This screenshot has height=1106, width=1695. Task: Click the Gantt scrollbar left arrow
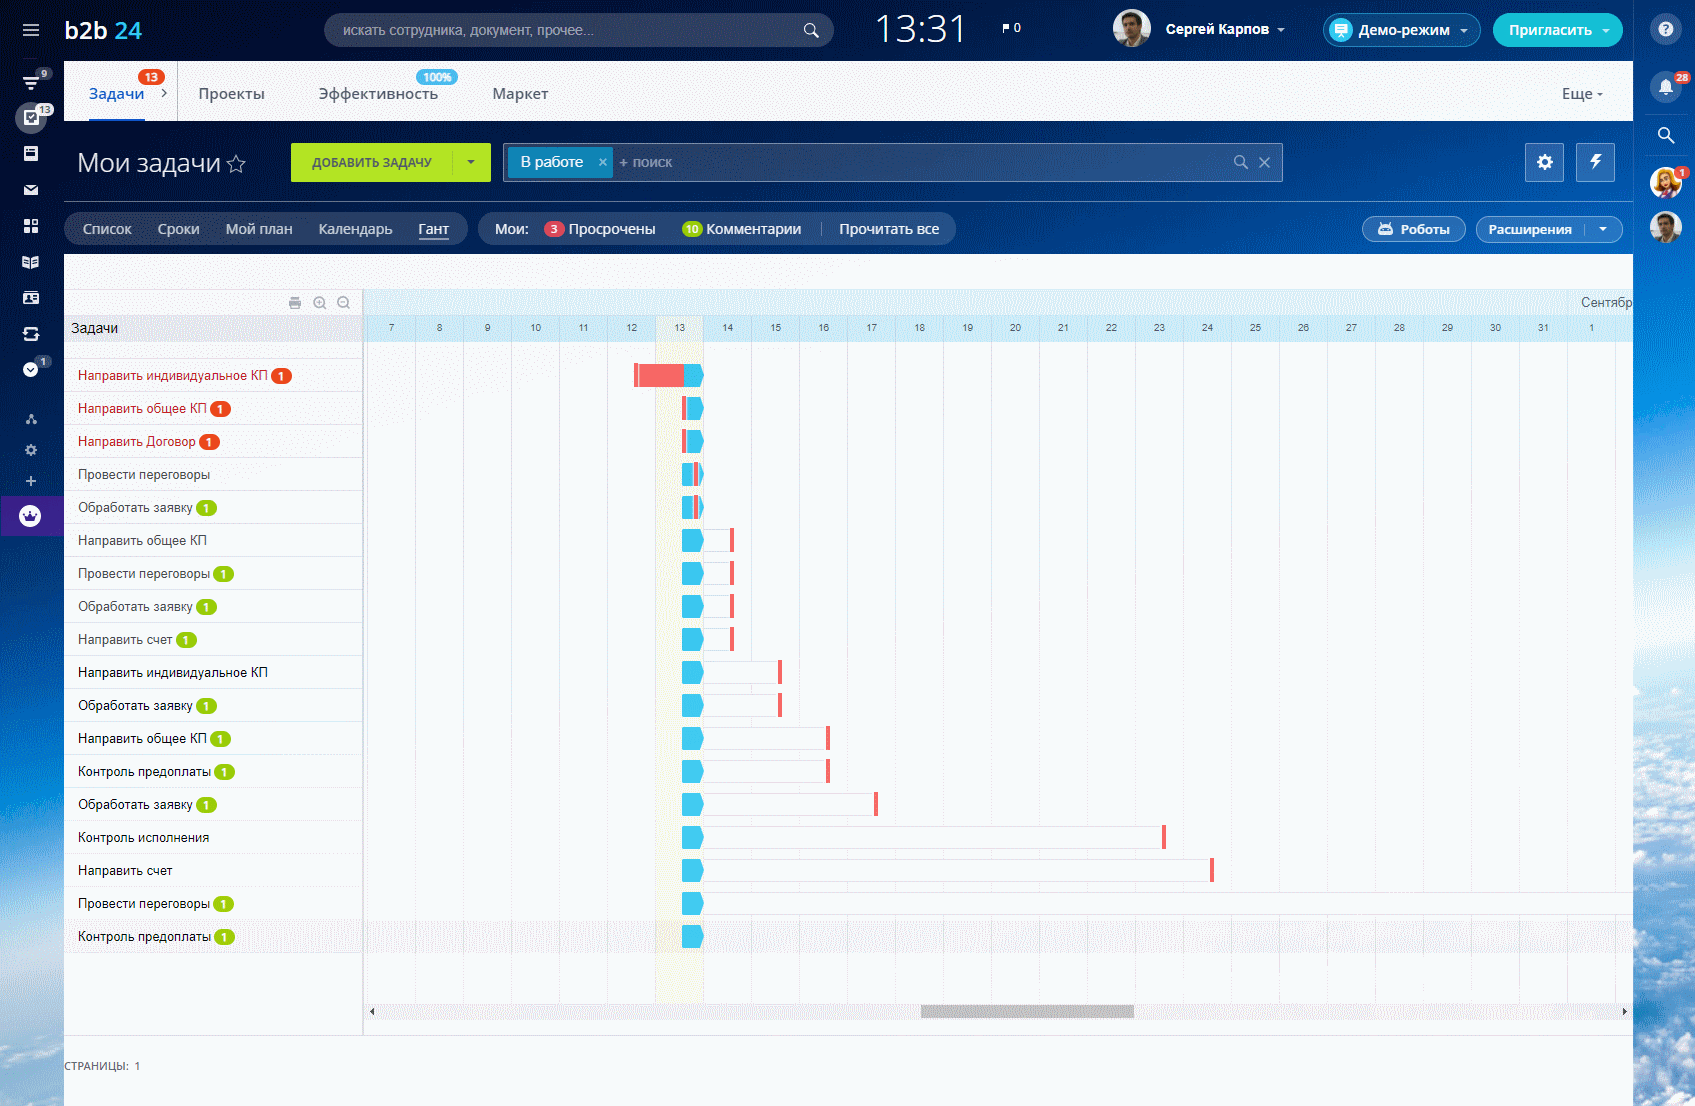(372, 1011)
